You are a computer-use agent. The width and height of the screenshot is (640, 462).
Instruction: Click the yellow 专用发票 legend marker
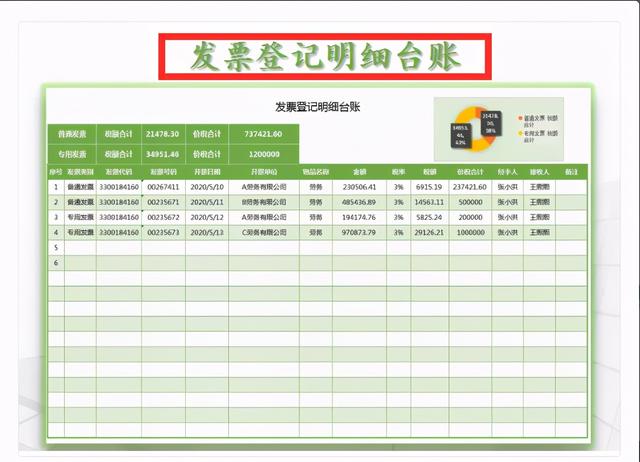click(x=520, y=133)
